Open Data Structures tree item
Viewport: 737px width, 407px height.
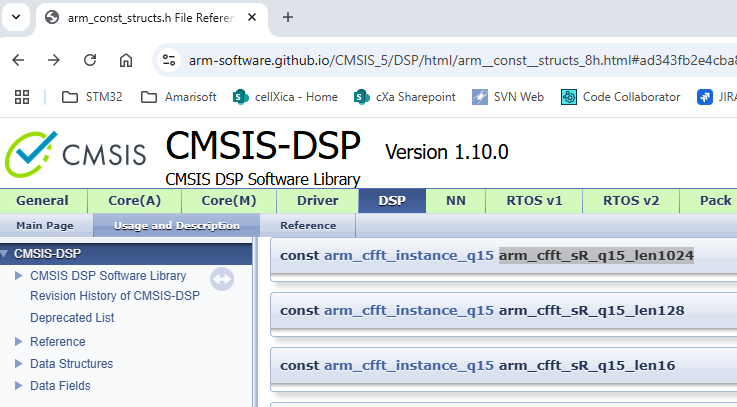pyautogui.click(x=71, y=364)
